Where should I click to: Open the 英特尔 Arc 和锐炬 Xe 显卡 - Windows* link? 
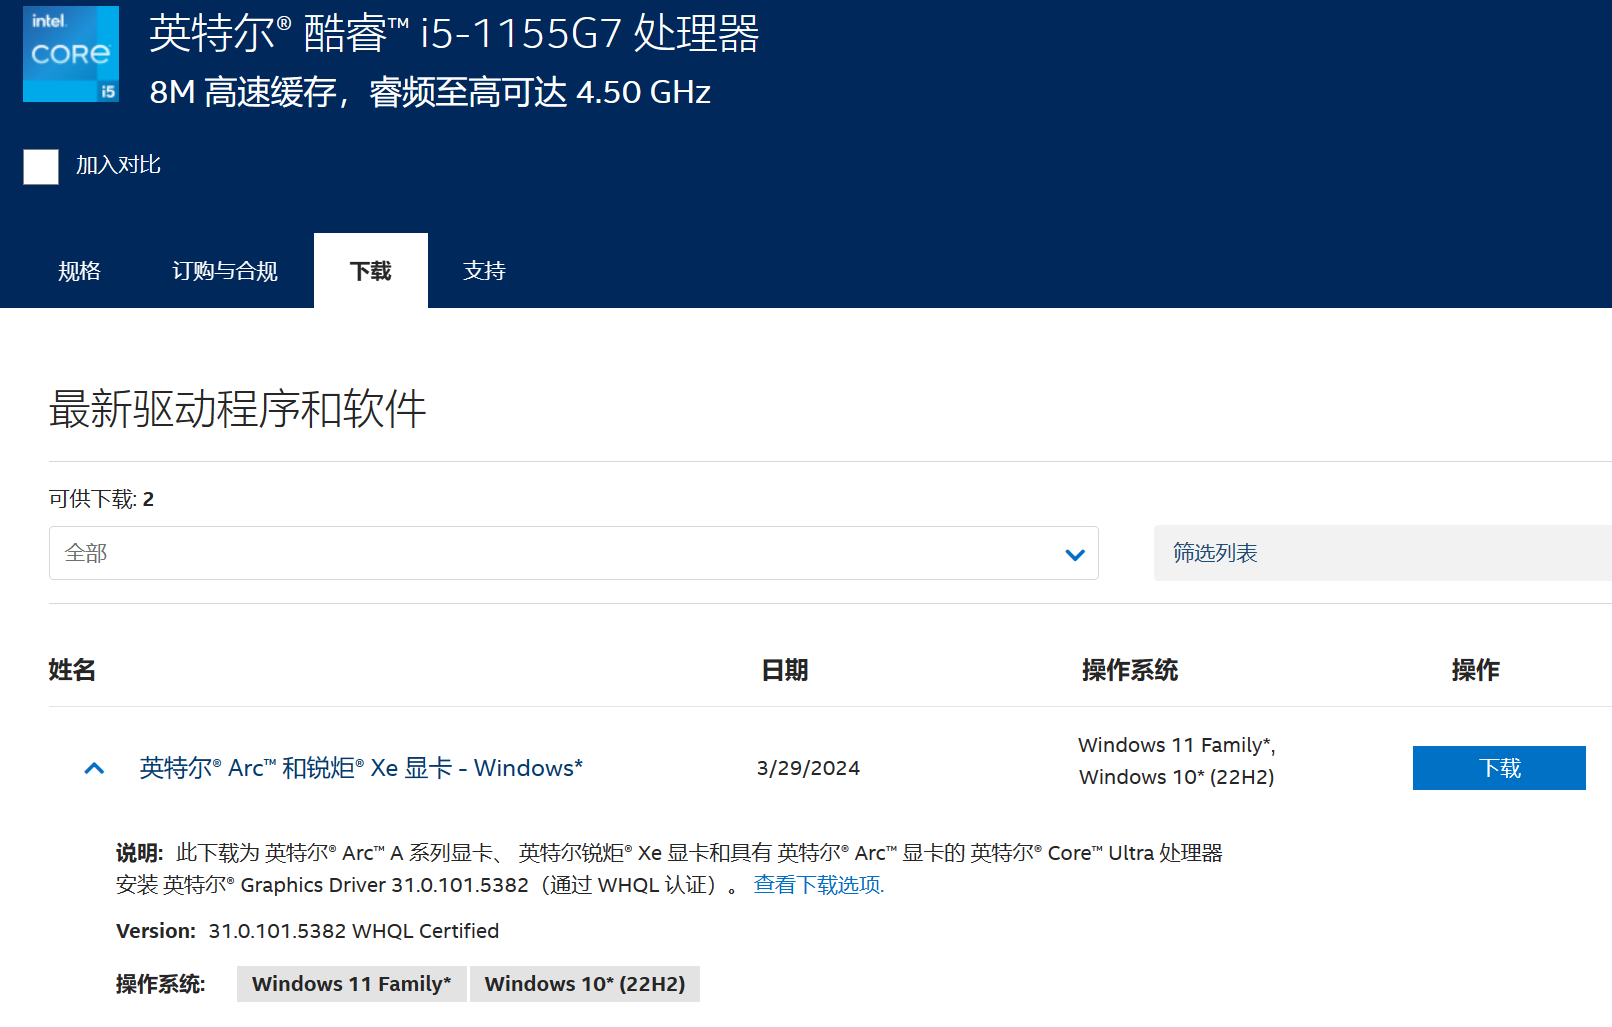coord(361,768)
